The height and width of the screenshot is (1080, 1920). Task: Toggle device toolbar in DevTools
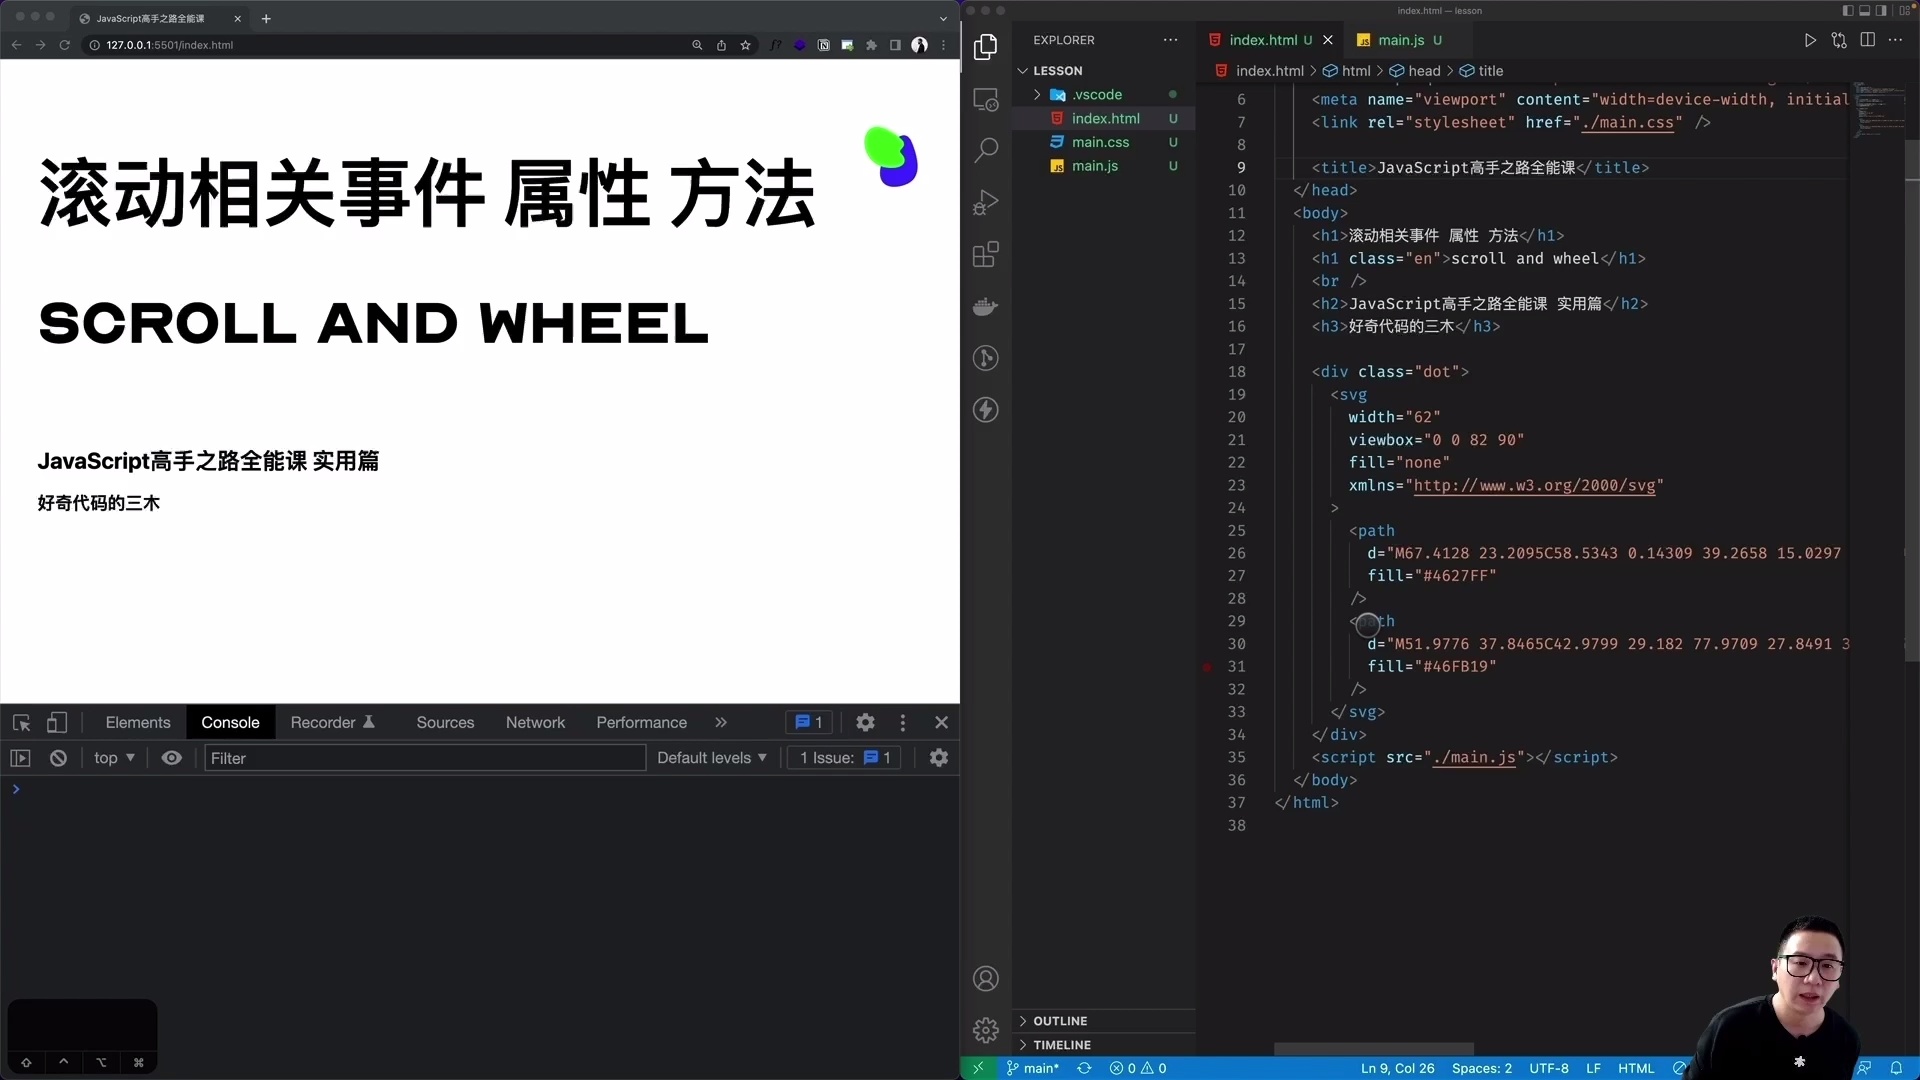57,722
